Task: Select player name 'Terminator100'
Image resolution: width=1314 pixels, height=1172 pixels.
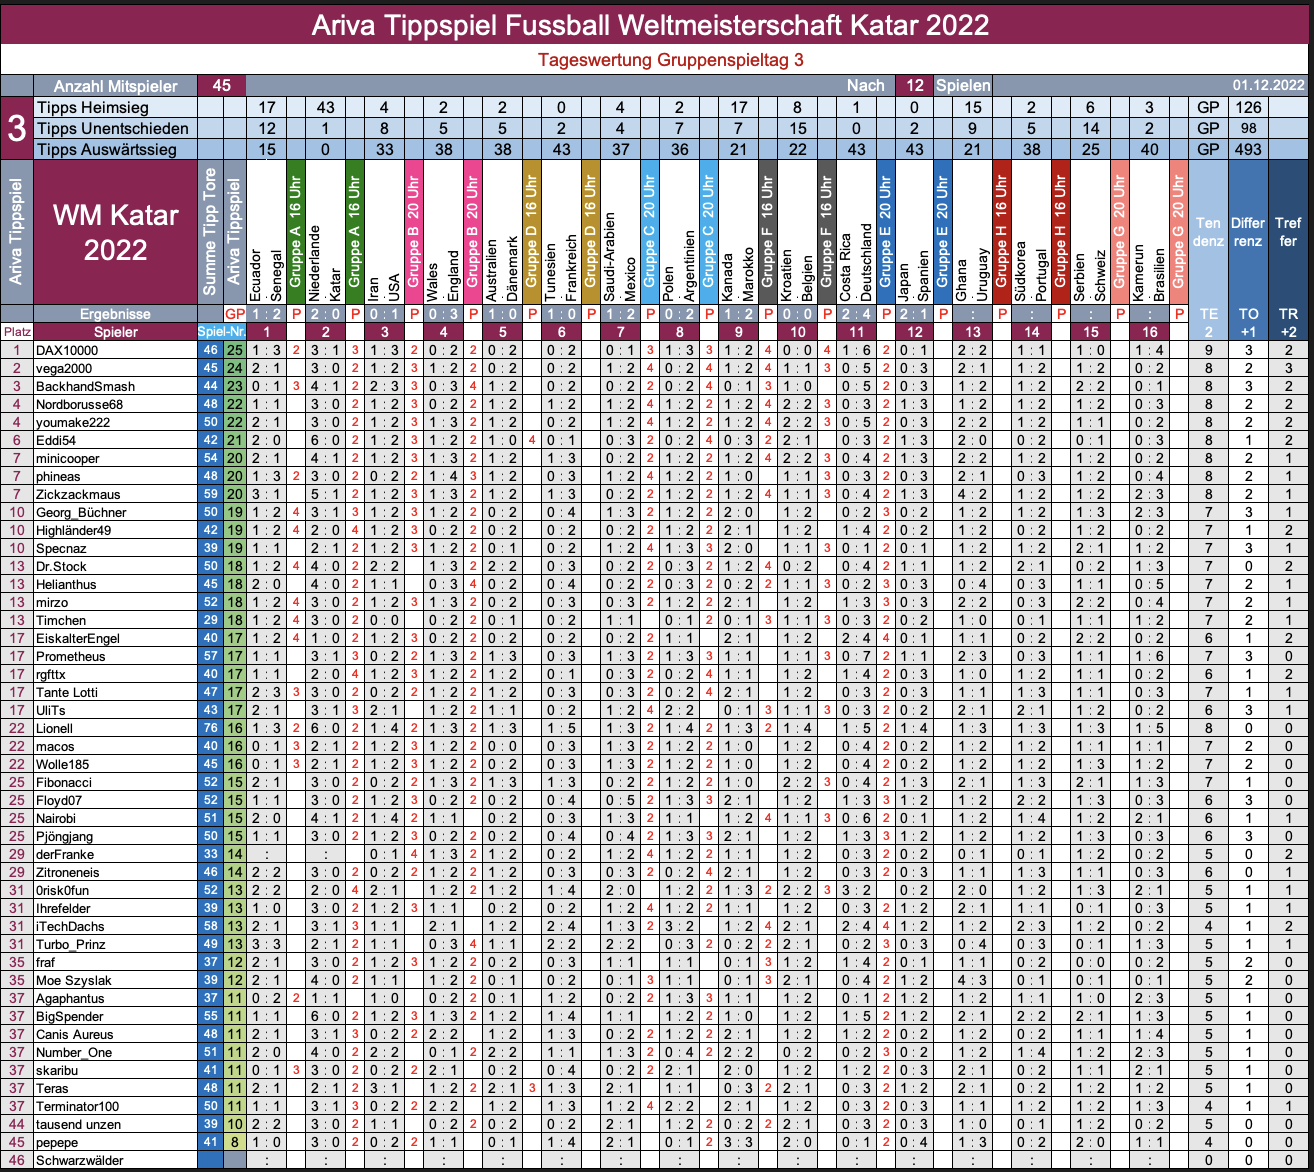Action: pos(77,1106)
